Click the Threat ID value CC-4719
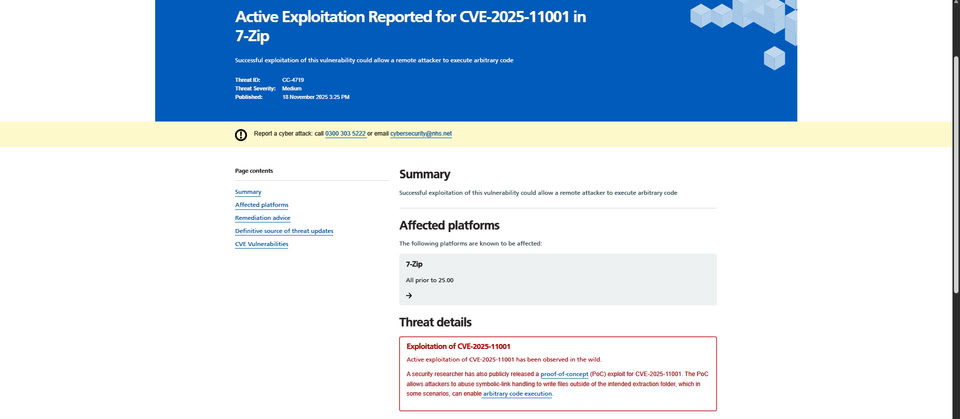This screenshot has height=419, width=960. point(293,79)
